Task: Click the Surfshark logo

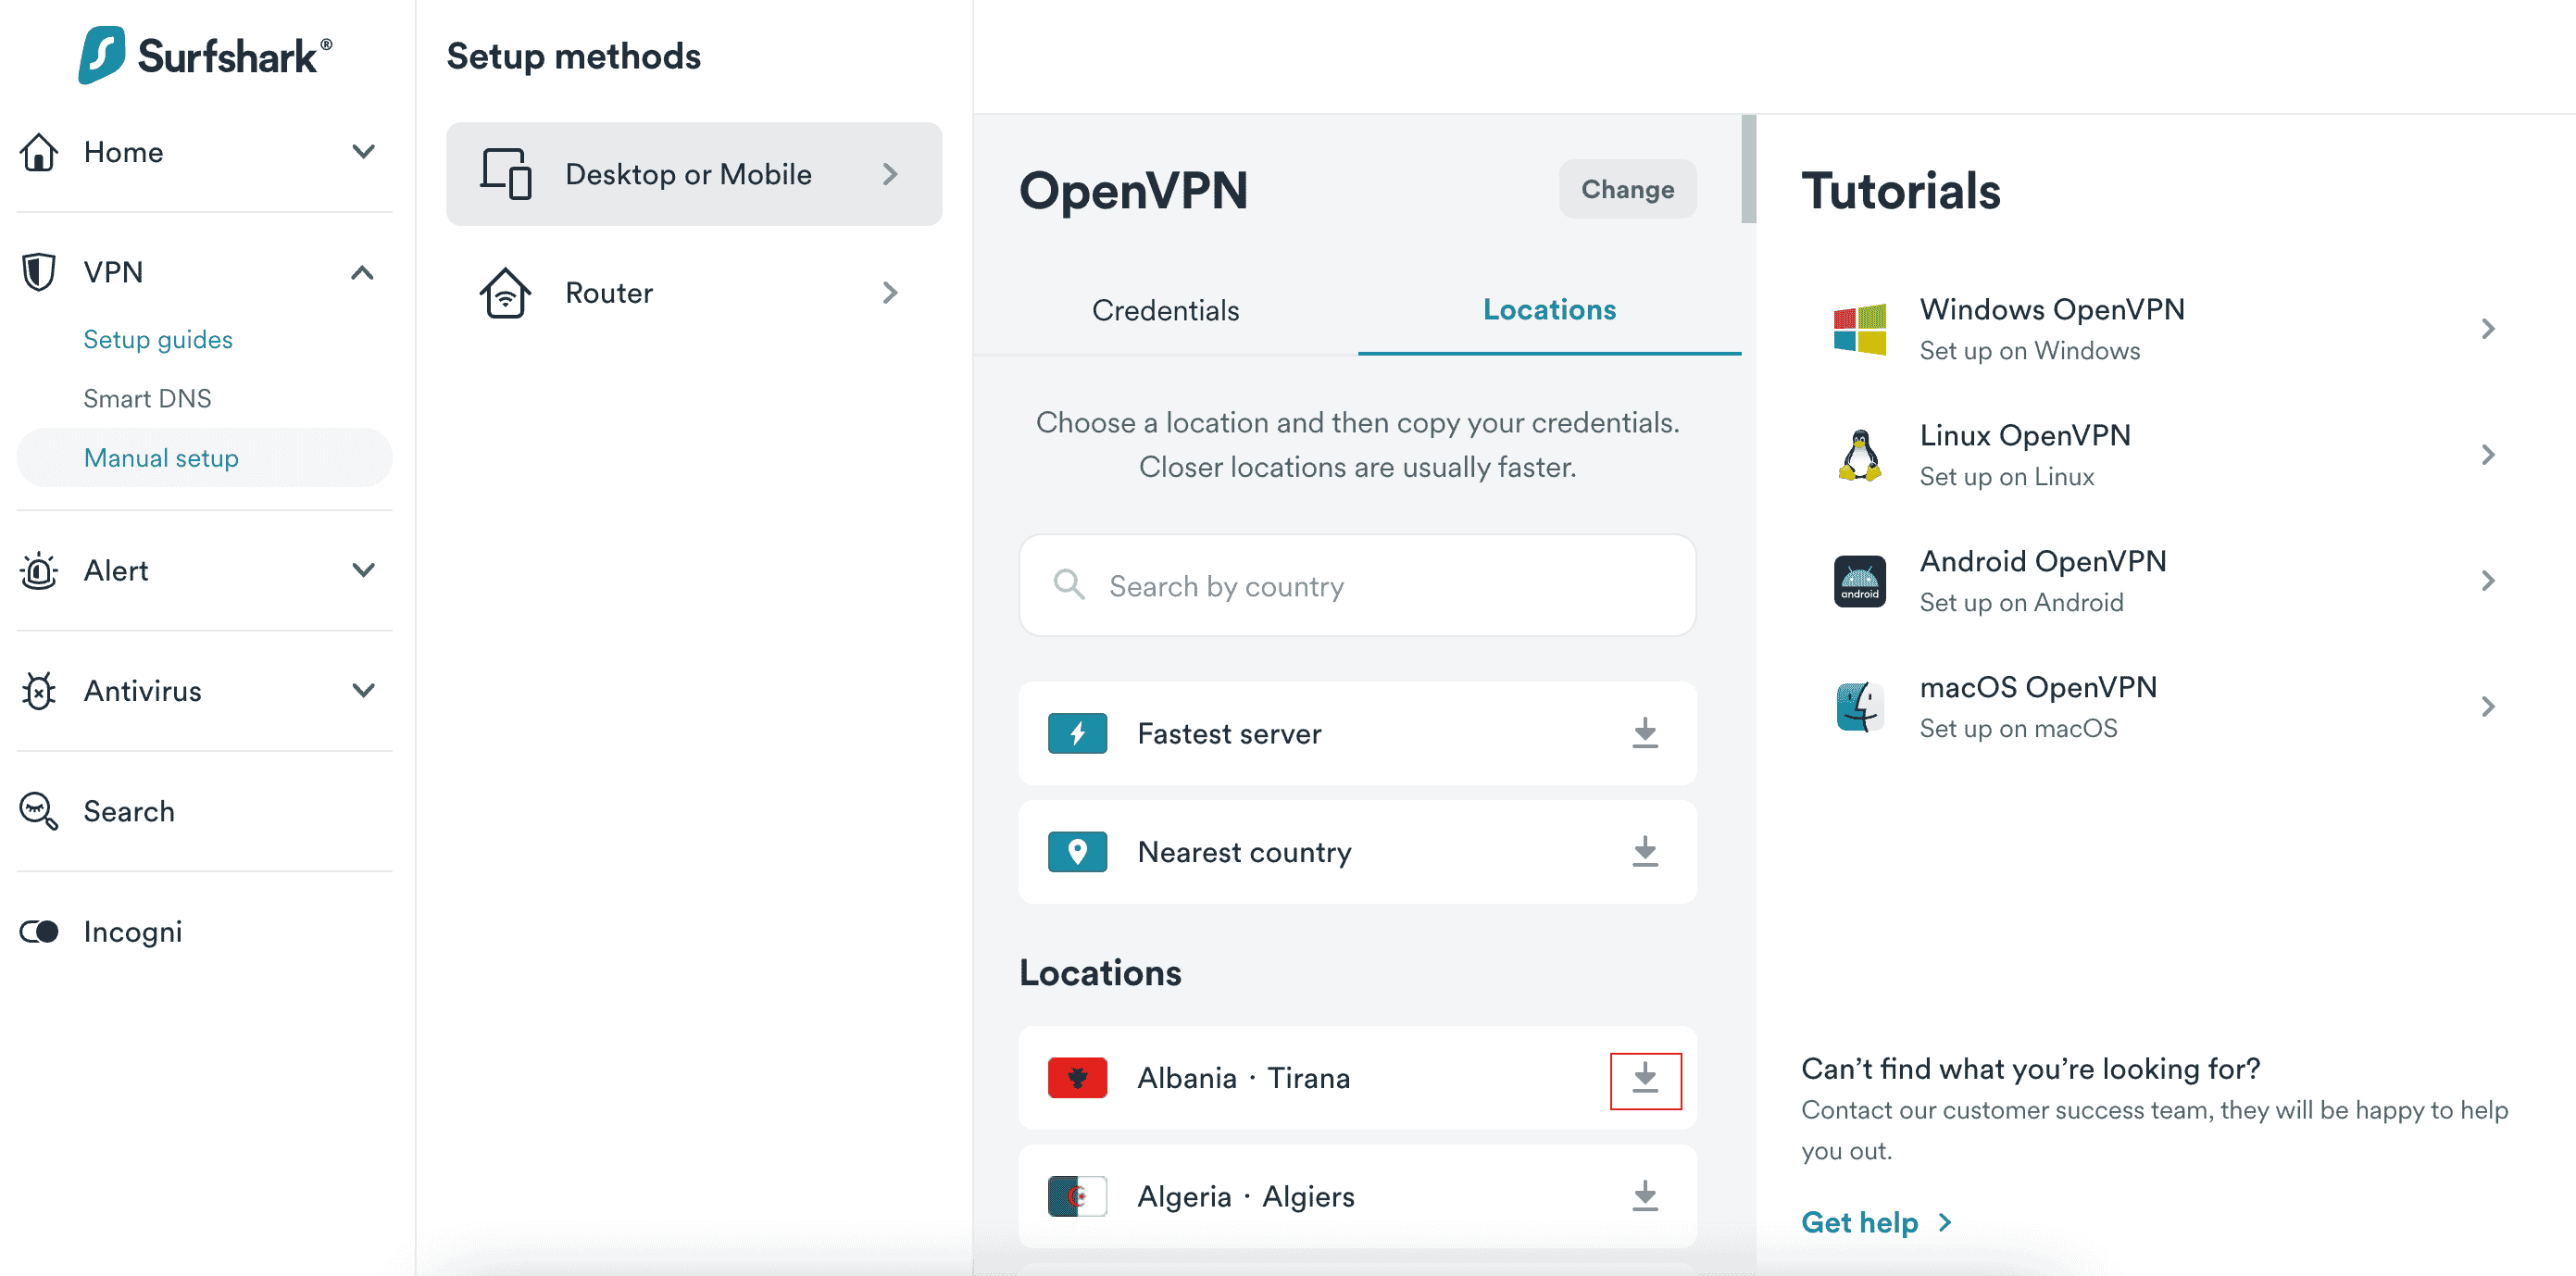Action: (x=205, y=55)
